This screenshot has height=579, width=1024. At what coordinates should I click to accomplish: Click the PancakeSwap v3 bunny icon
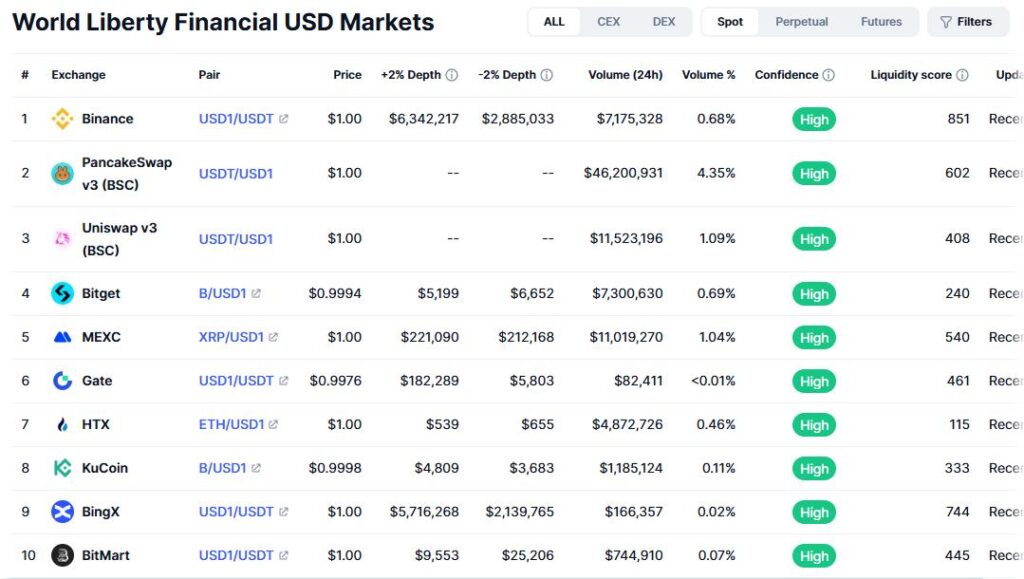point(63,172)
